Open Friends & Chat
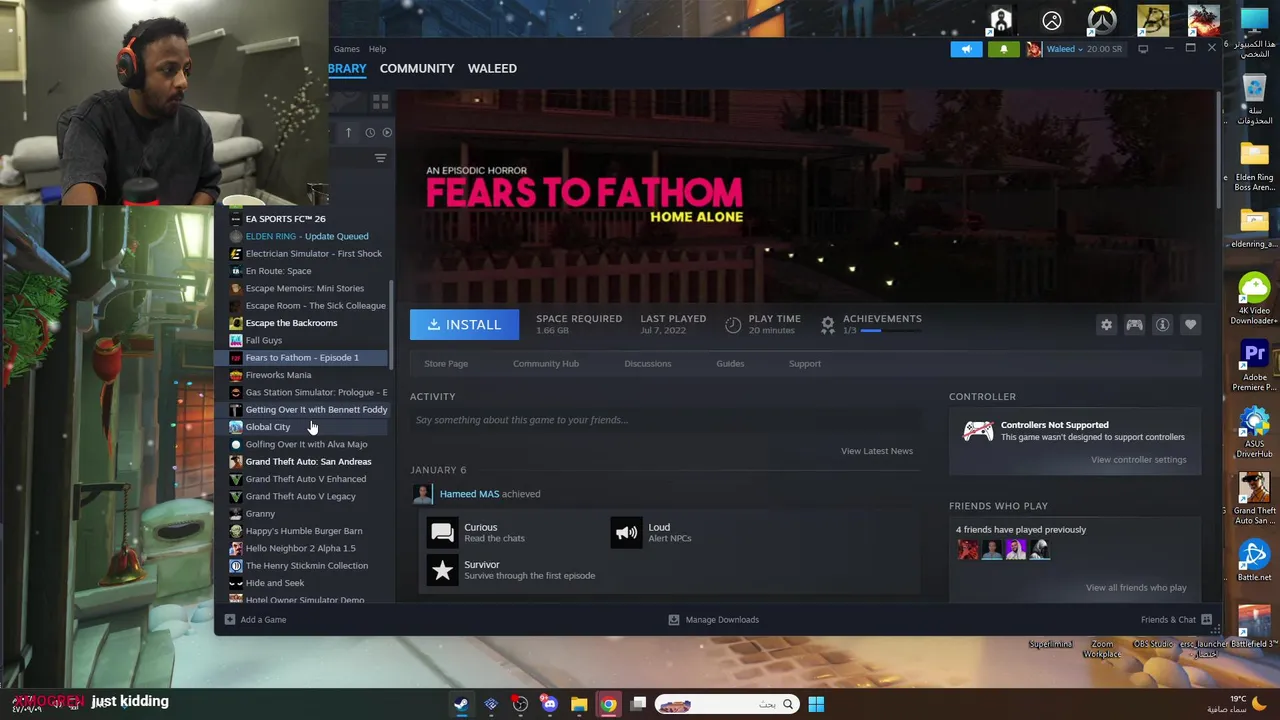 (x=1176, y=620)
